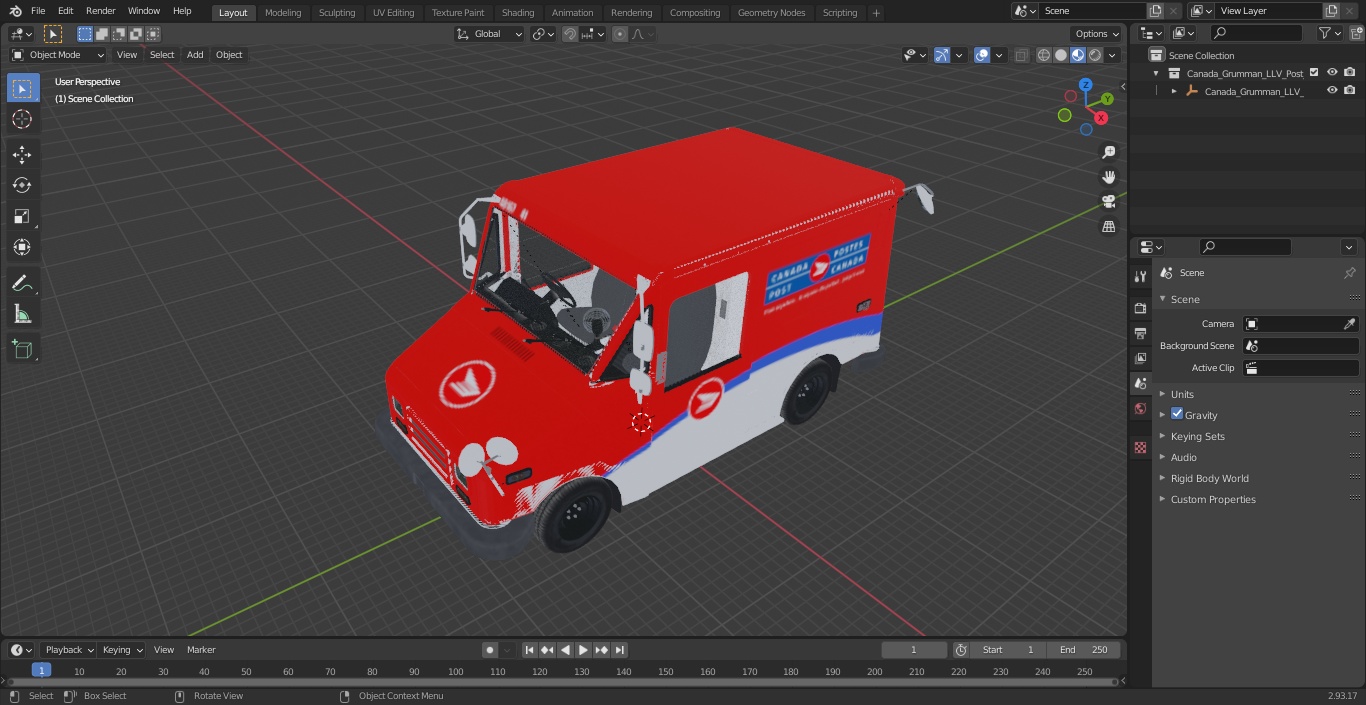This screenshot has height=705, width=1366.
Task: Play the animation forward
Action: [x=583, y=650]
